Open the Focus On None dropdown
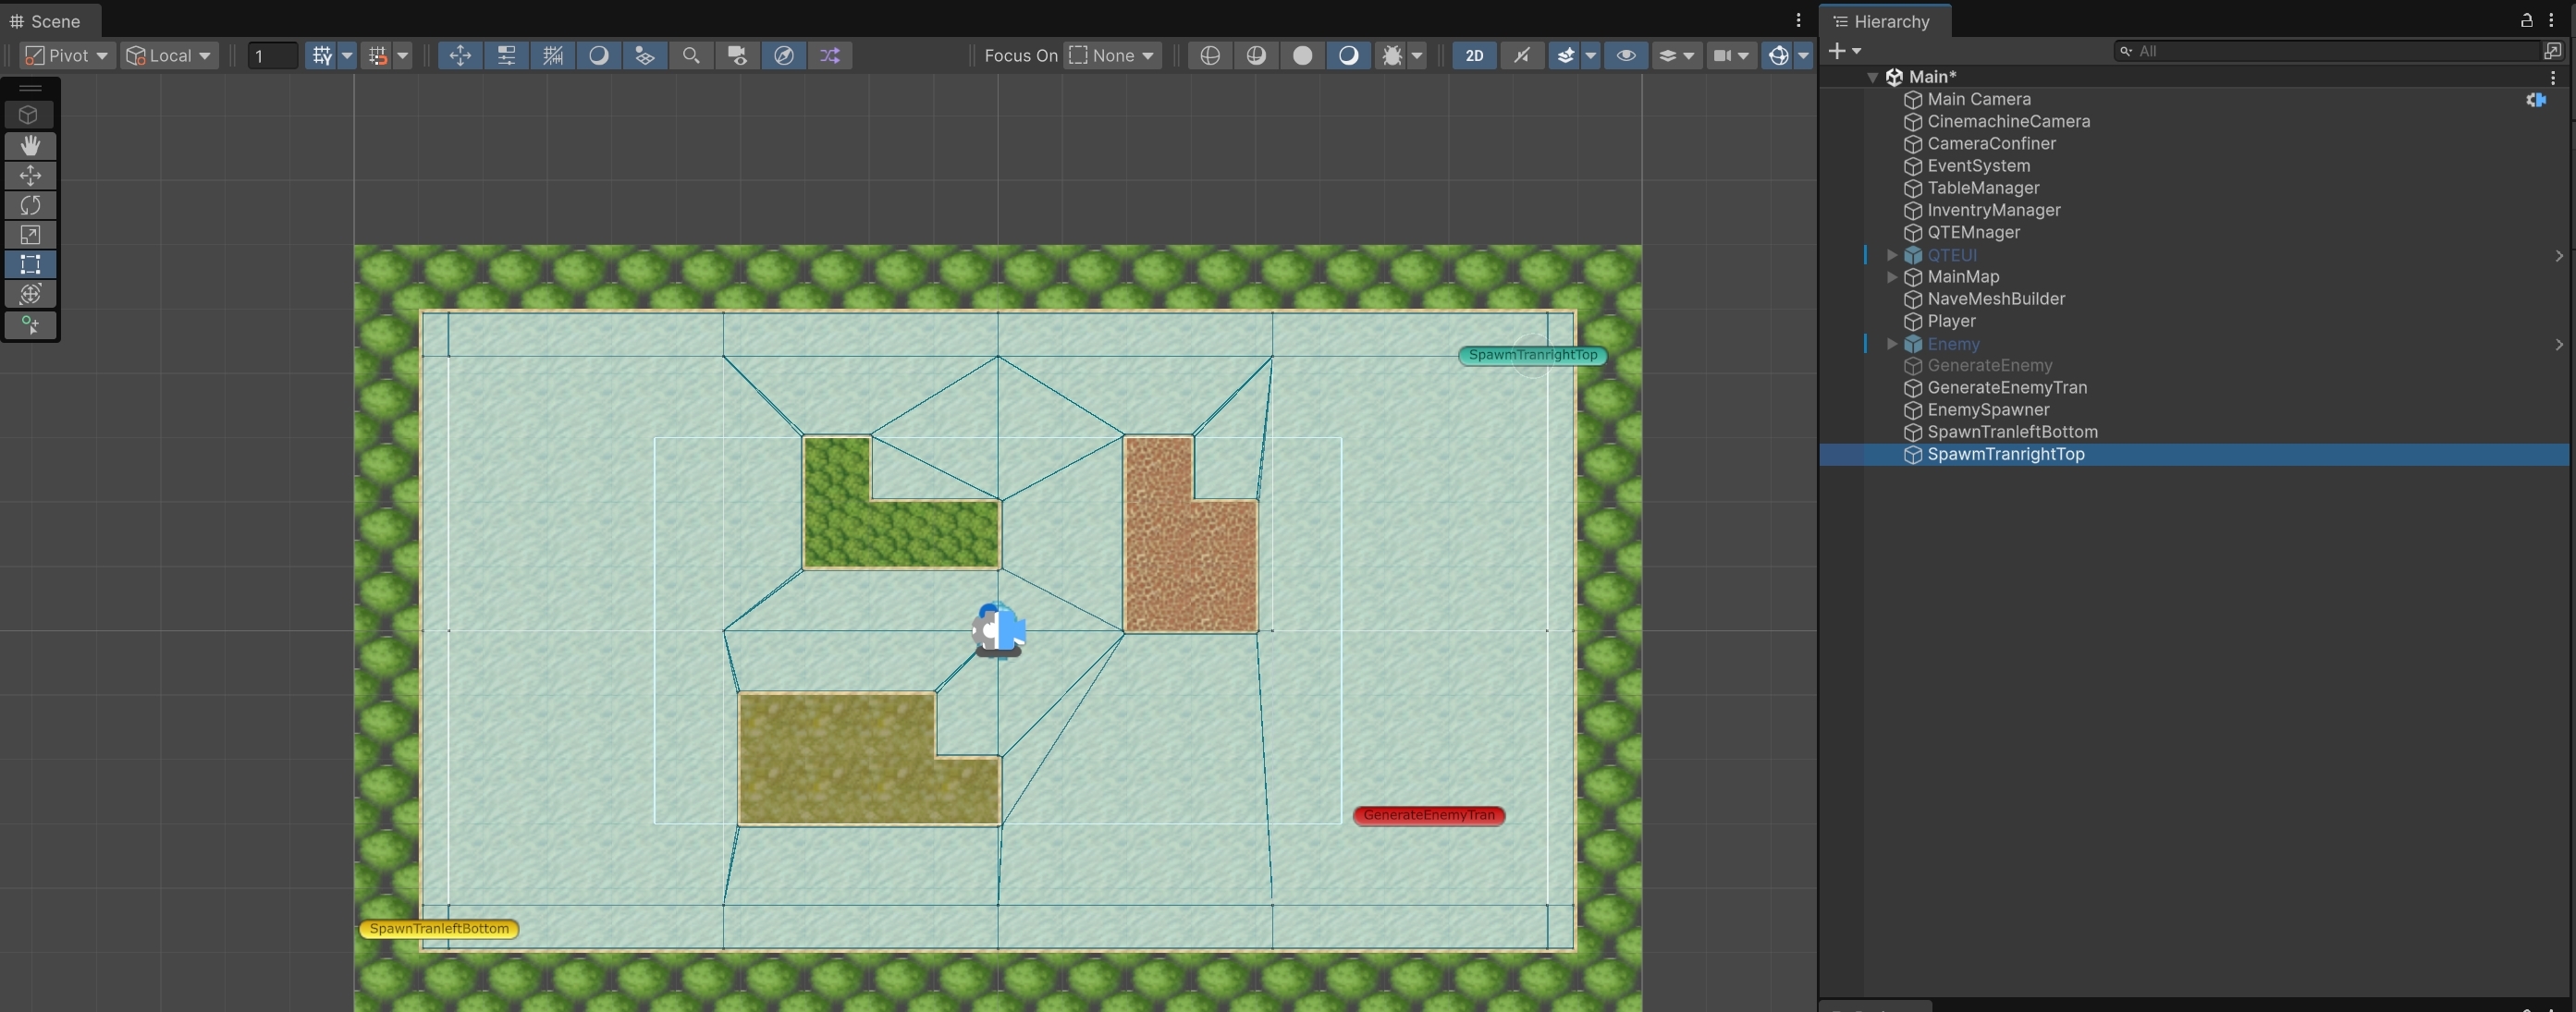 (1112, 56)
